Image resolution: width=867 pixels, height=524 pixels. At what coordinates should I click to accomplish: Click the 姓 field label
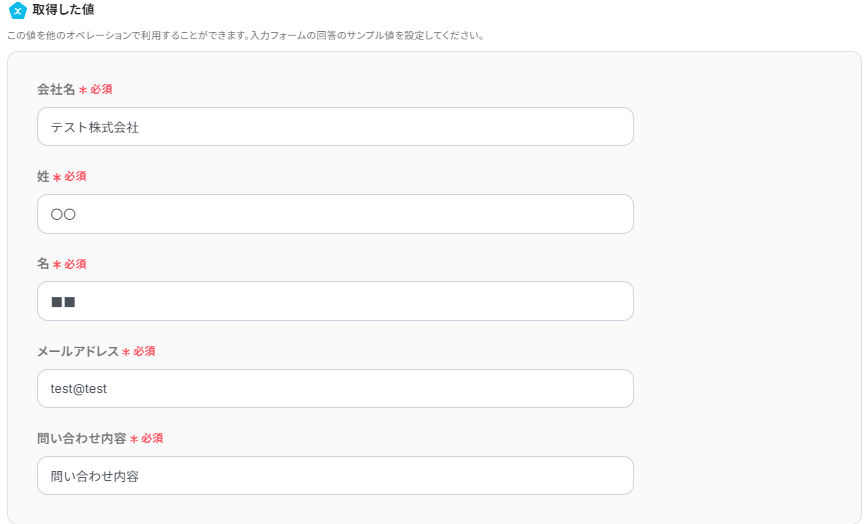point(43,177)
